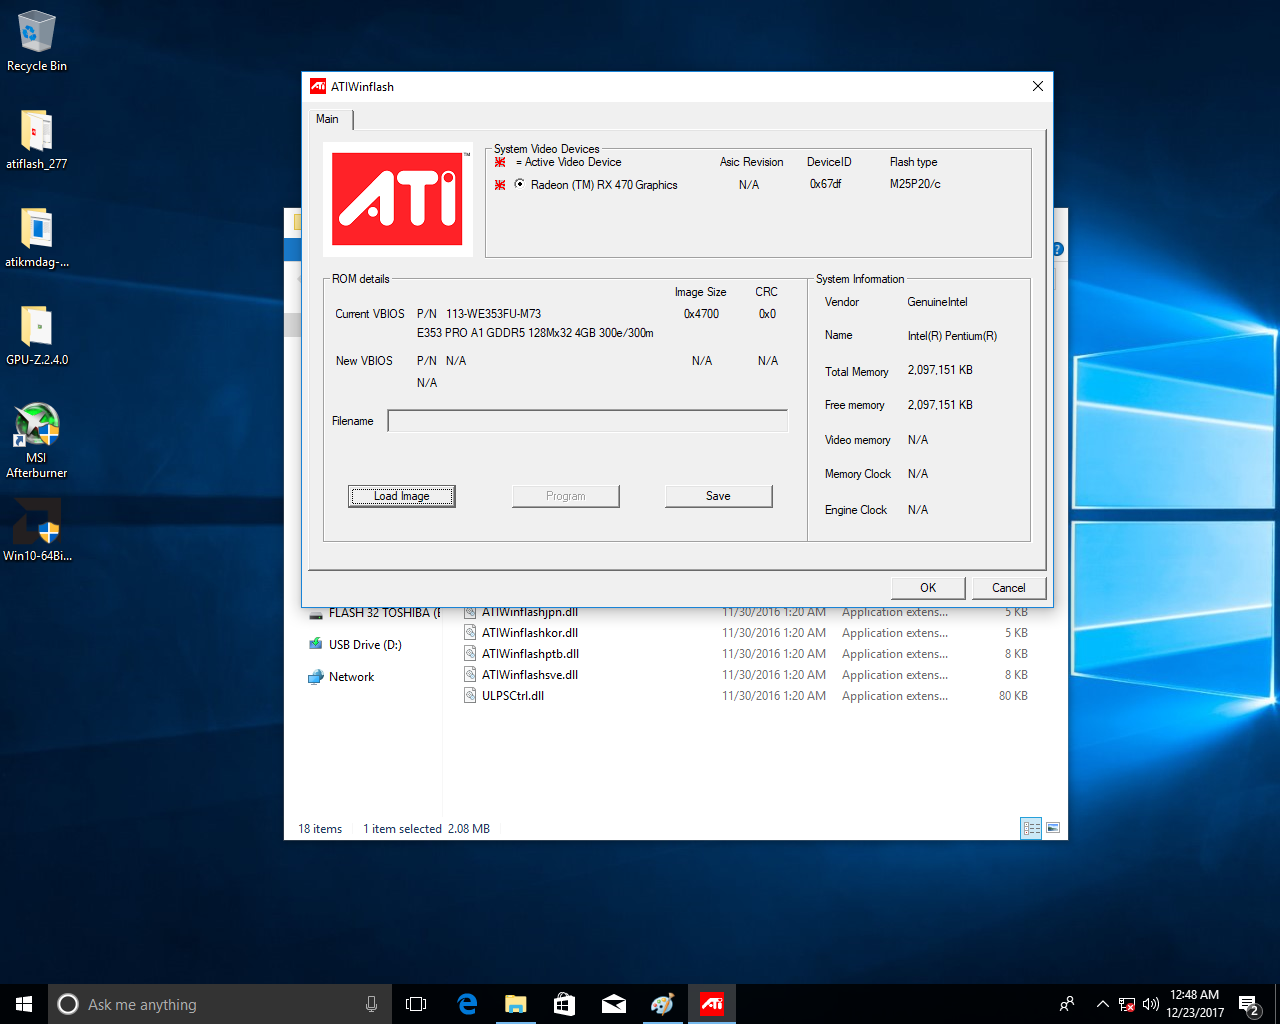Open the Recycle Bin desktop icon

click(x=37, y=40)
